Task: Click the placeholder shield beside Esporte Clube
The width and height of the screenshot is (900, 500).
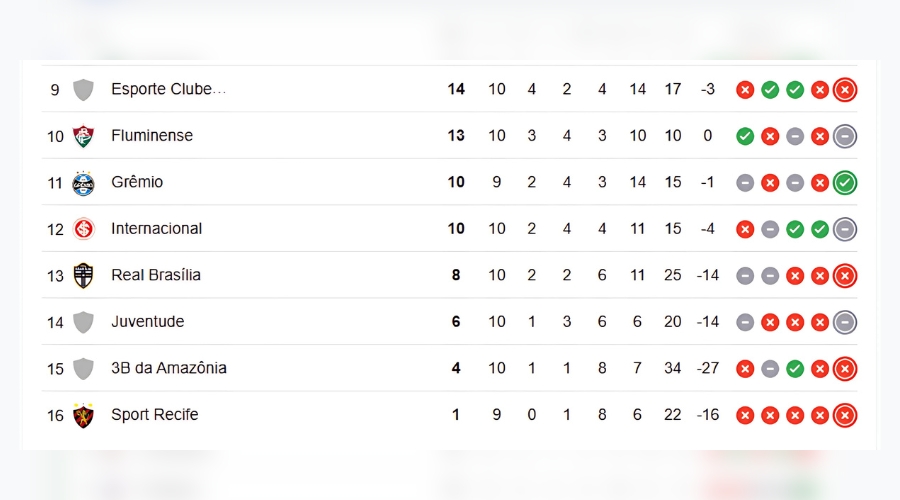Action: pos(84,90)
